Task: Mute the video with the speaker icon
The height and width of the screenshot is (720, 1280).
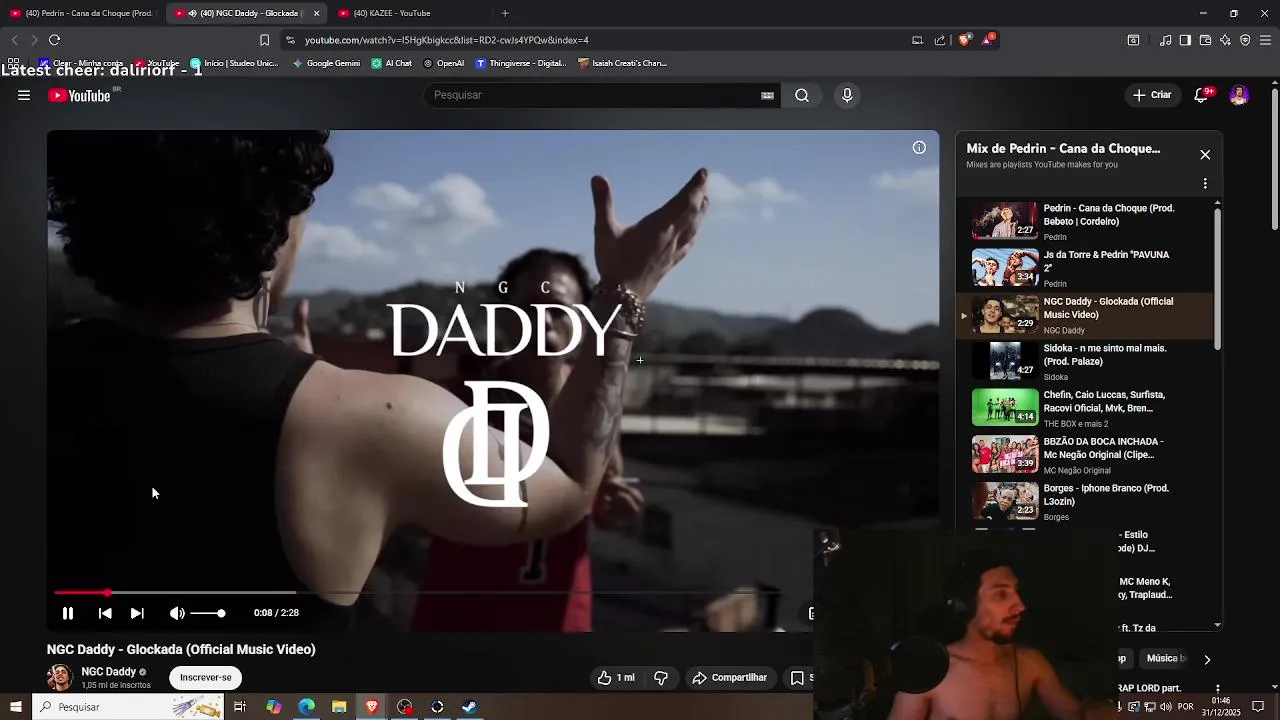Action: 177,613
